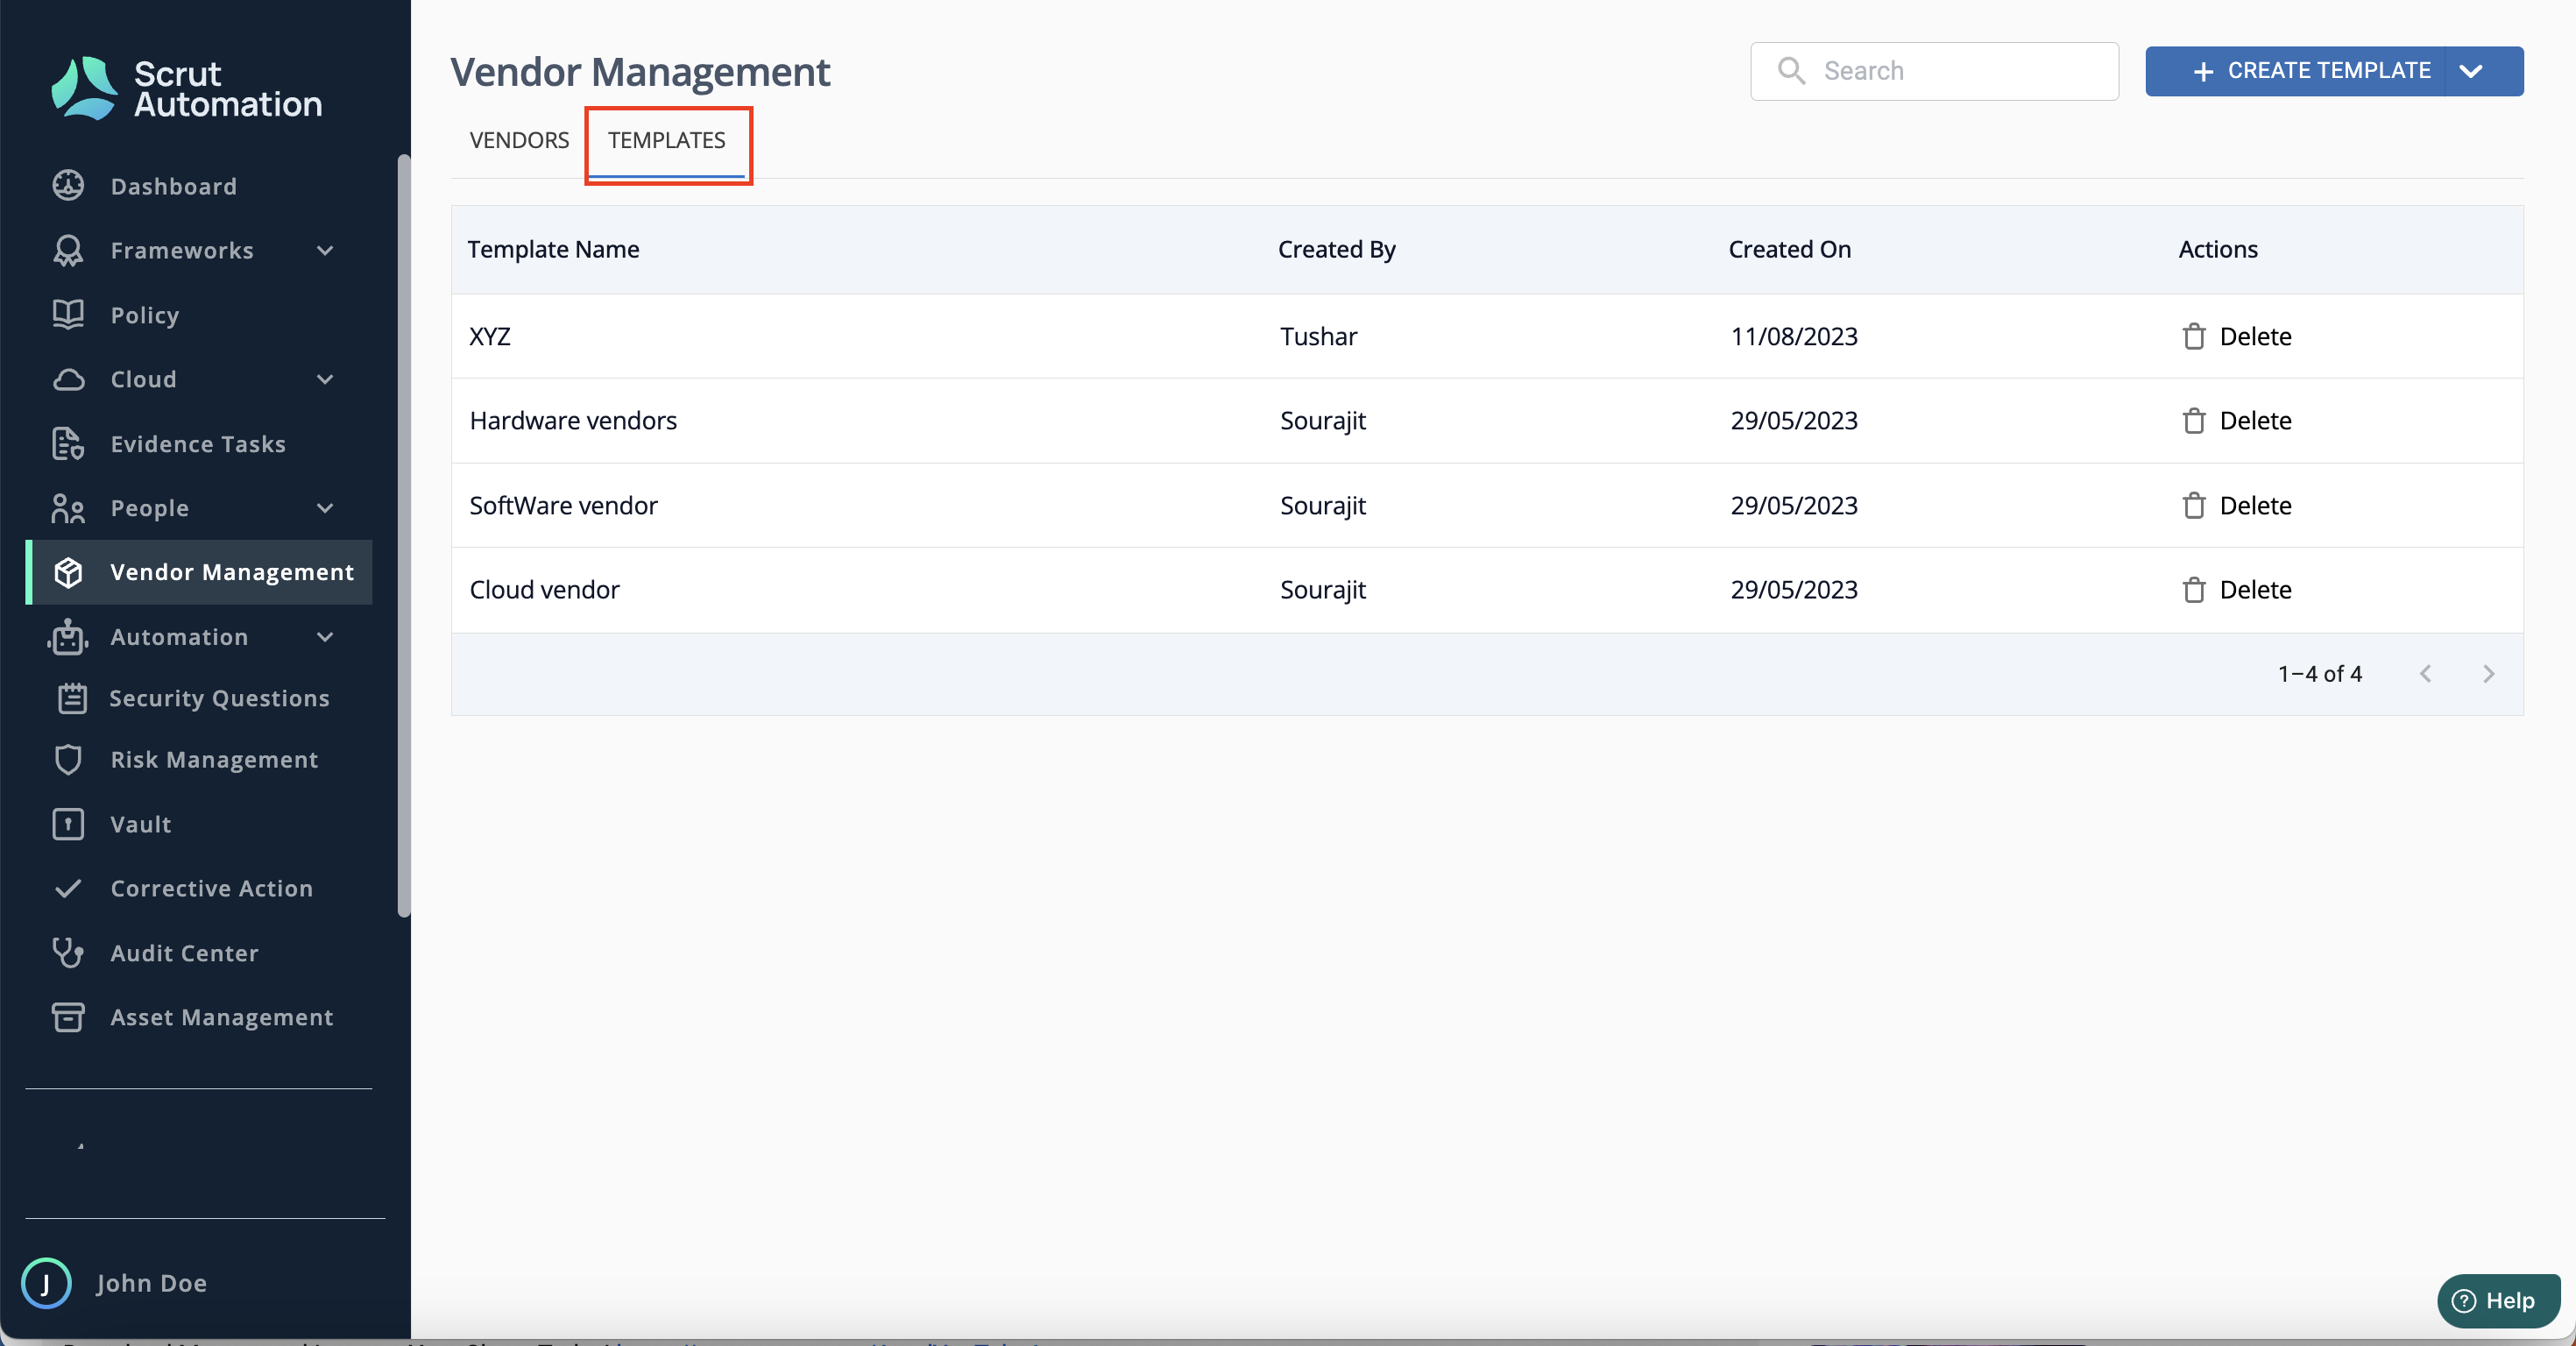Screen dimensions: 2576x1346
Task: Click the Vendor Management cube icon
Action: [x=68, y=572]
